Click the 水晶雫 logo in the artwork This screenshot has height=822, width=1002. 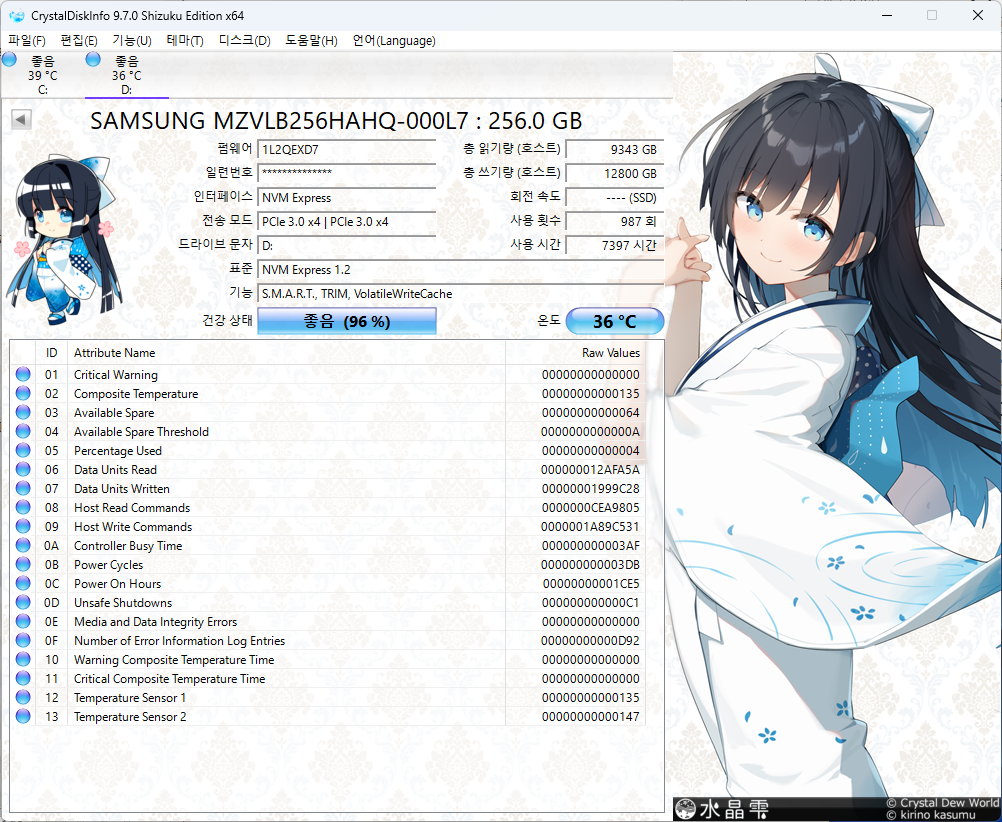point(722,809)
